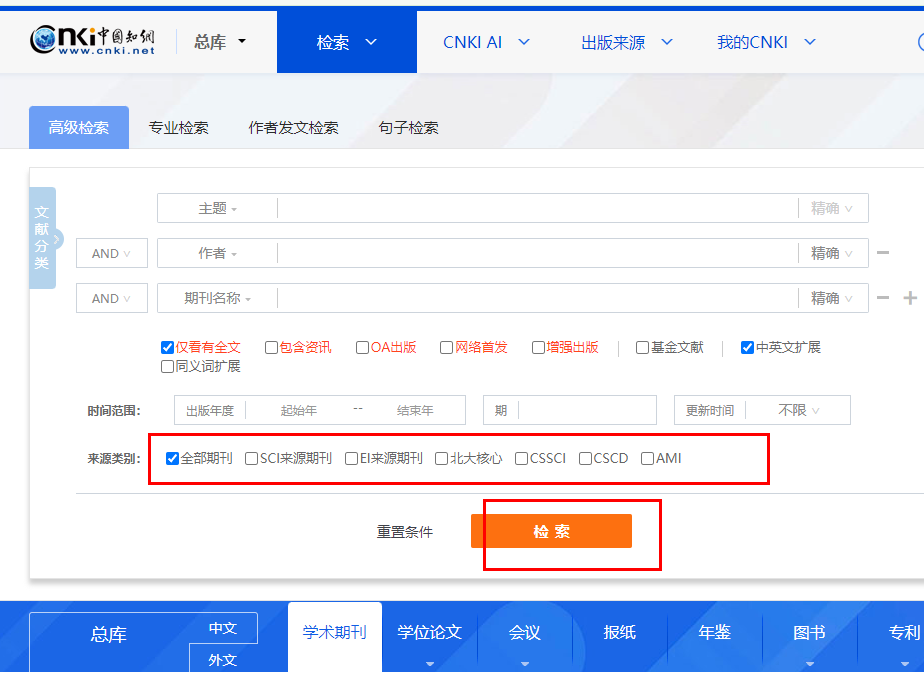The image size is (924, 674).
Task: Switch to the 专业检索 tab
Action: click(x=178, y=127)
